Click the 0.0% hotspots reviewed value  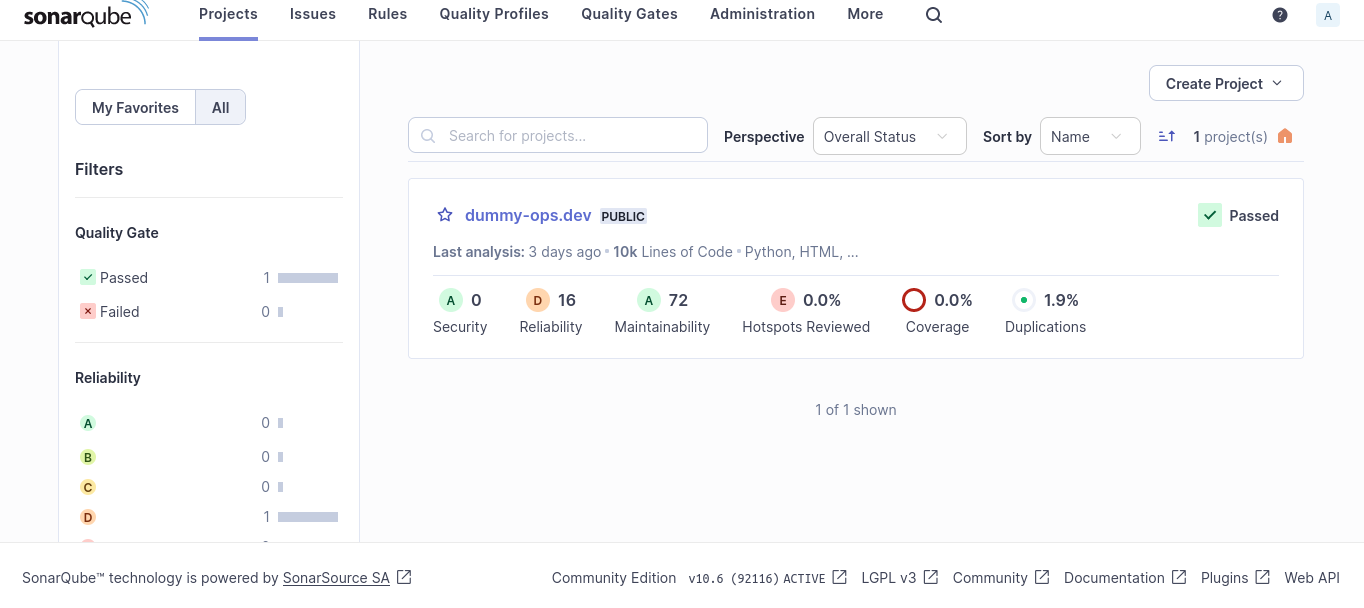coord(822,300)
